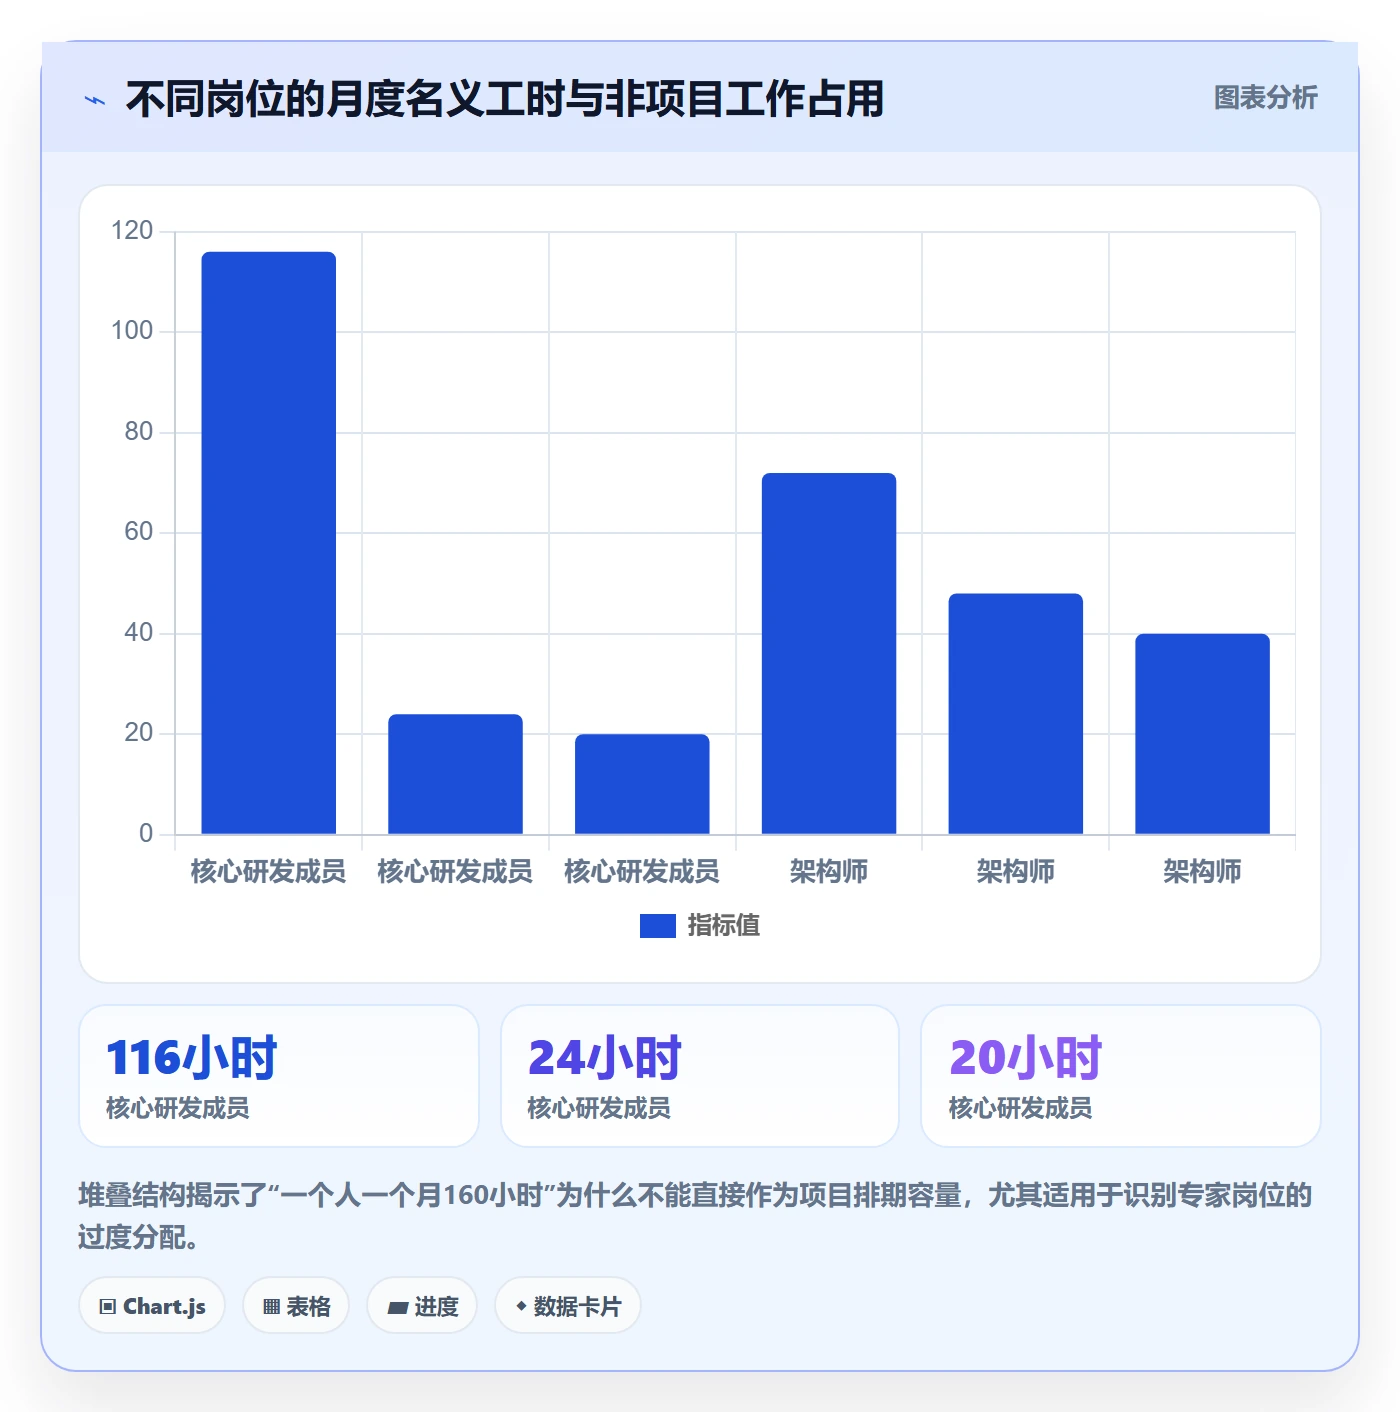The height and width of the screenshot is (1412, 1400).
Task: Click the diamond icon in the 数据卡片 tag
Action: point(521,1306)
